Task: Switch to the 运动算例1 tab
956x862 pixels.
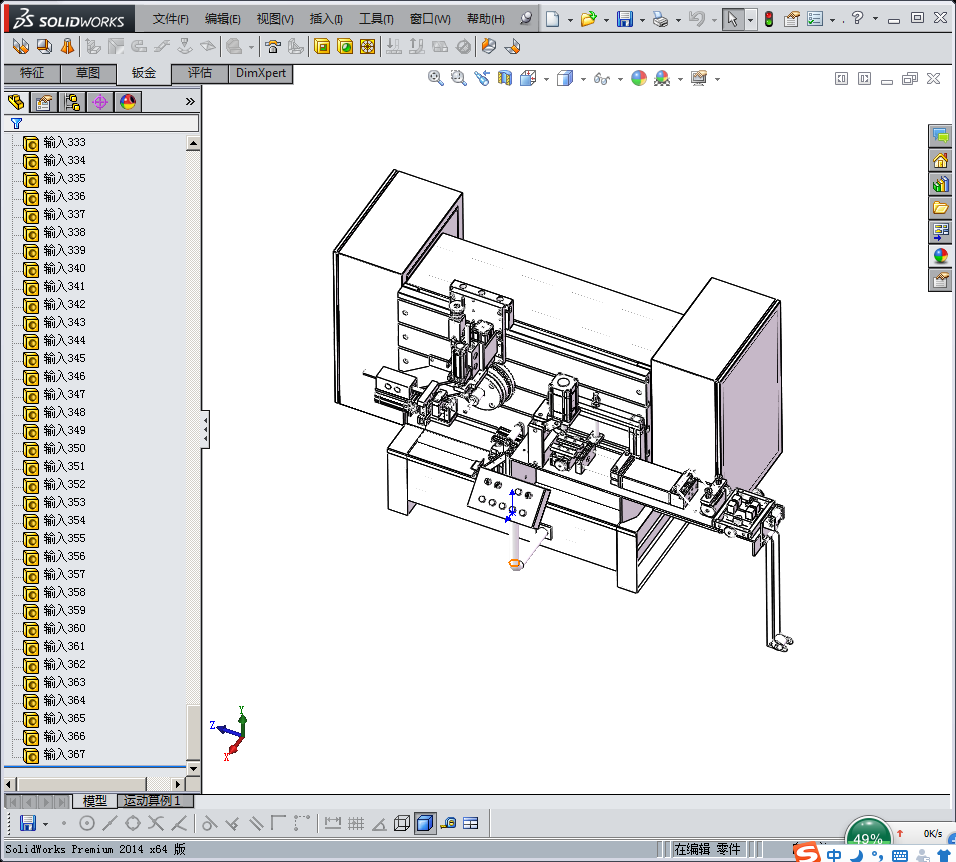Action: click(153, 801)
